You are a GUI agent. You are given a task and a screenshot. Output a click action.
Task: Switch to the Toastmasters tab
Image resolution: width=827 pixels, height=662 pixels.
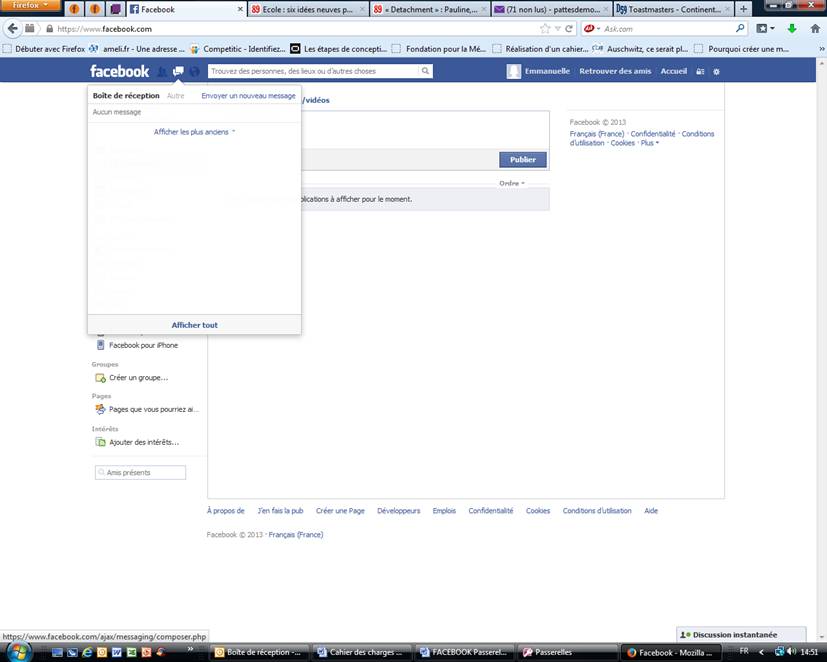point(674,9)
